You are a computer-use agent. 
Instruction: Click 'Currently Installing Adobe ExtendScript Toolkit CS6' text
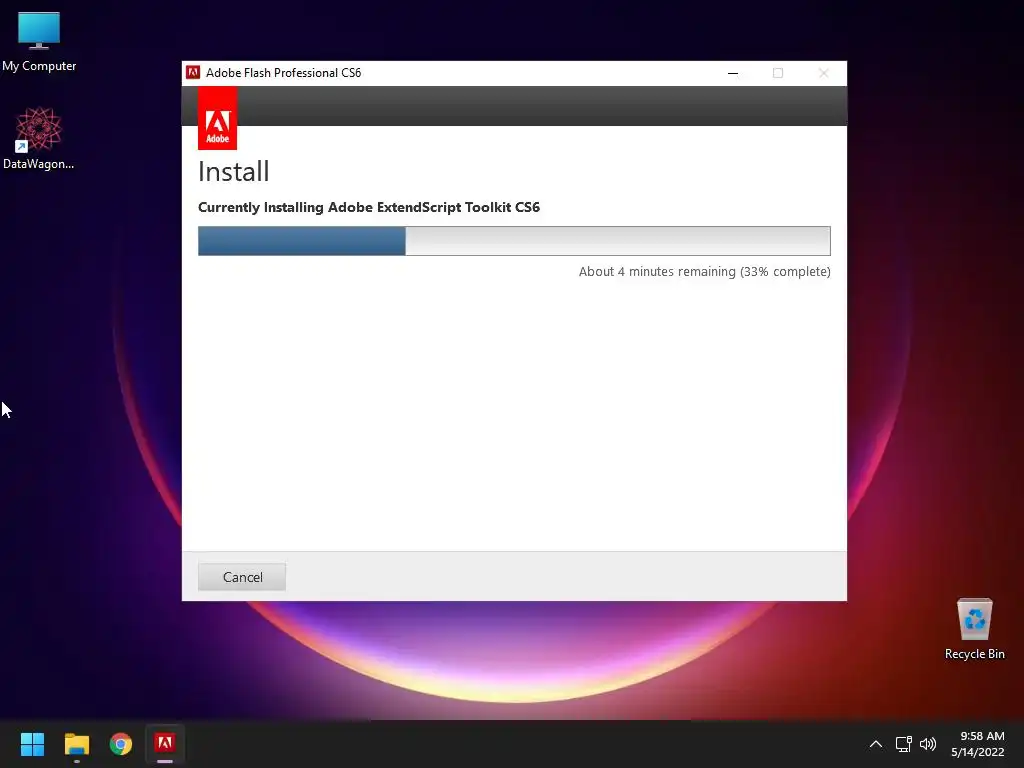369,208
